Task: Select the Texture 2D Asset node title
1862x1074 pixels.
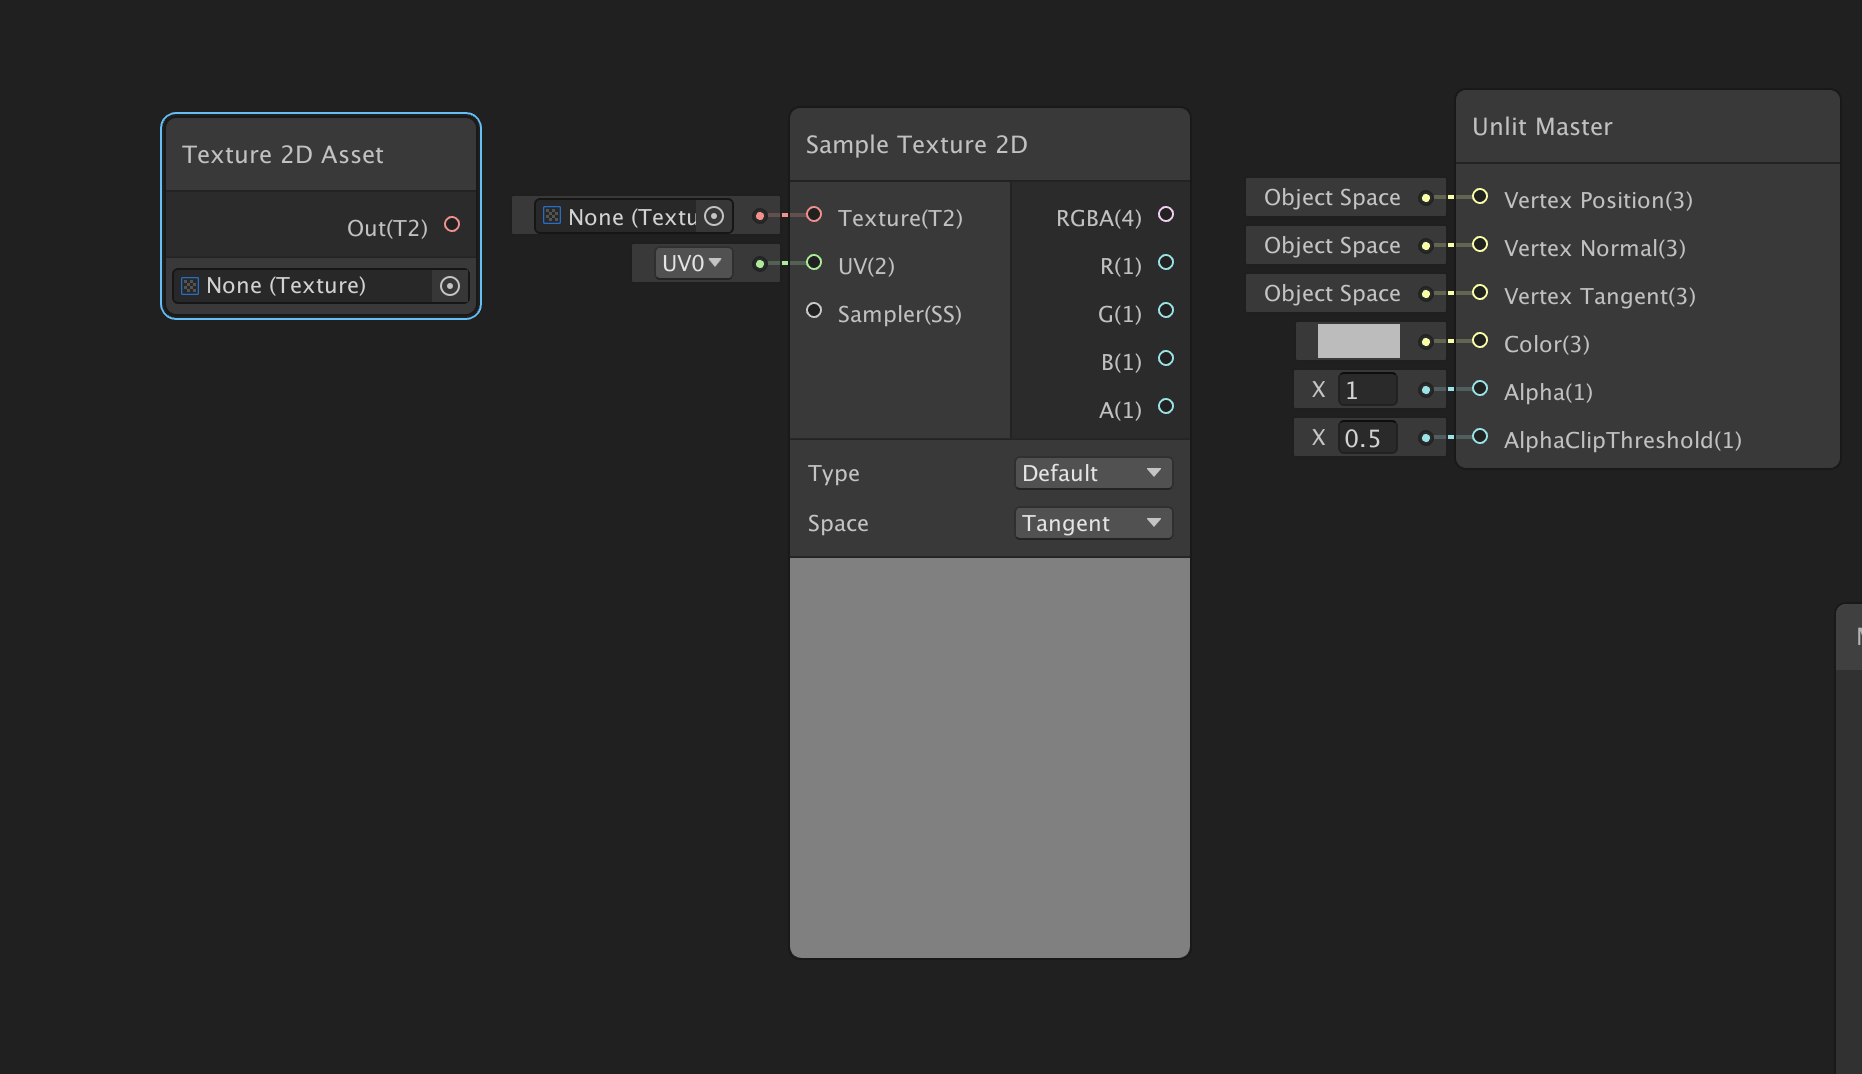Action: tap(283, 155)
